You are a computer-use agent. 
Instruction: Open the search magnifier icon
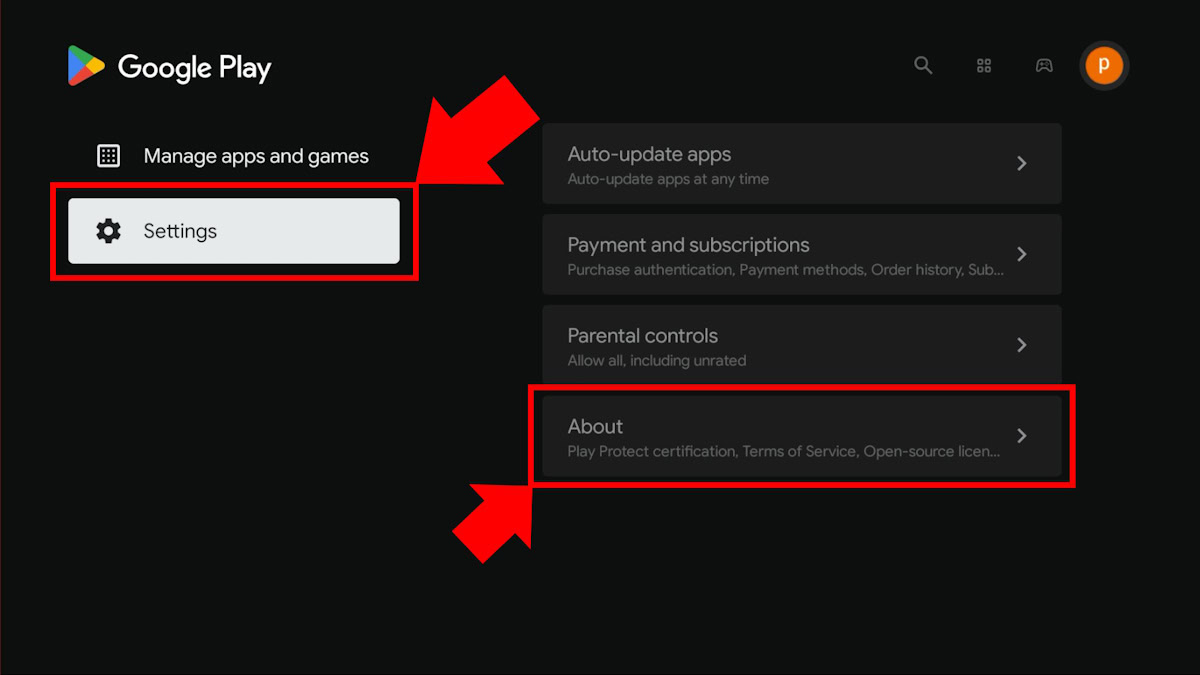pyautogui.click(x=923, y=65)
